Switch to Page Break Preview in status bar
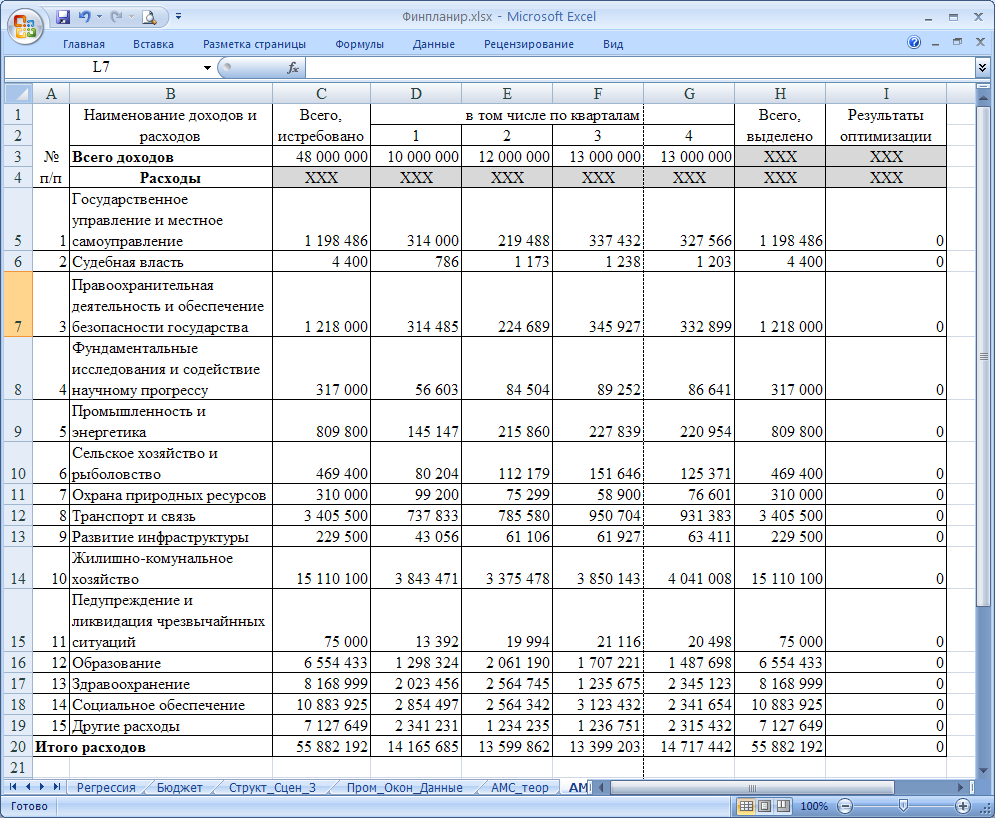Screen dimensions: 995x818 [x=784, y=806]
